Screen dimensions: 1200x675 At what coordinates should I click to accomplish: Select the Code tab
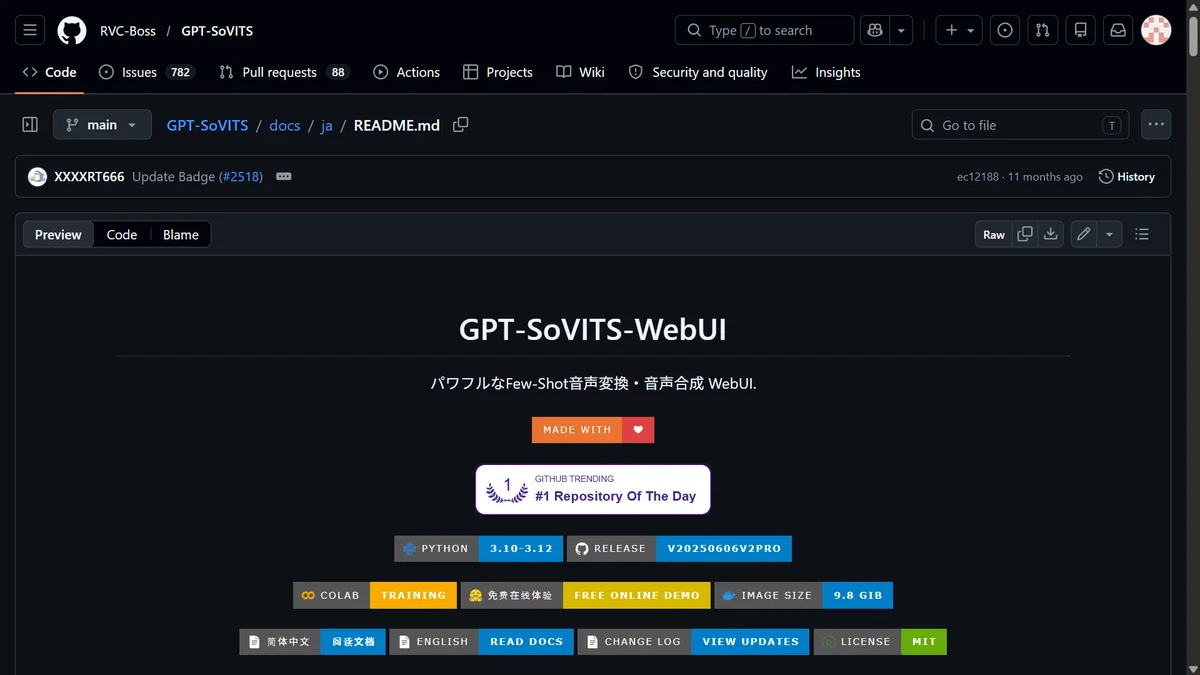point(50,72)
